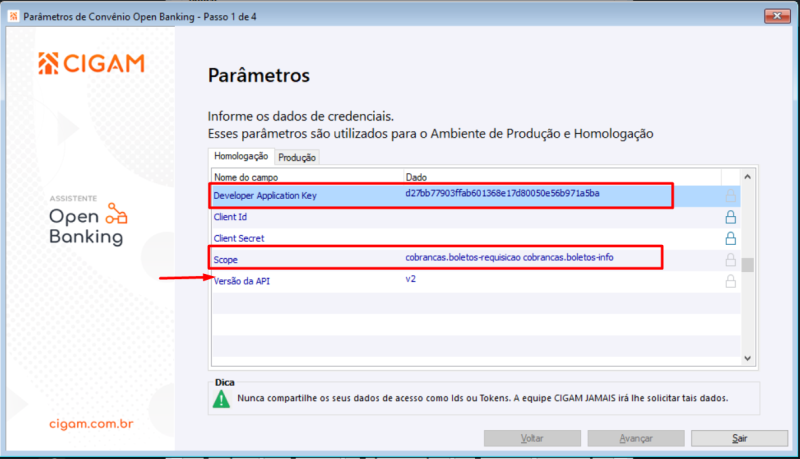Select the Client Secret field name

[x=239, y=238]
